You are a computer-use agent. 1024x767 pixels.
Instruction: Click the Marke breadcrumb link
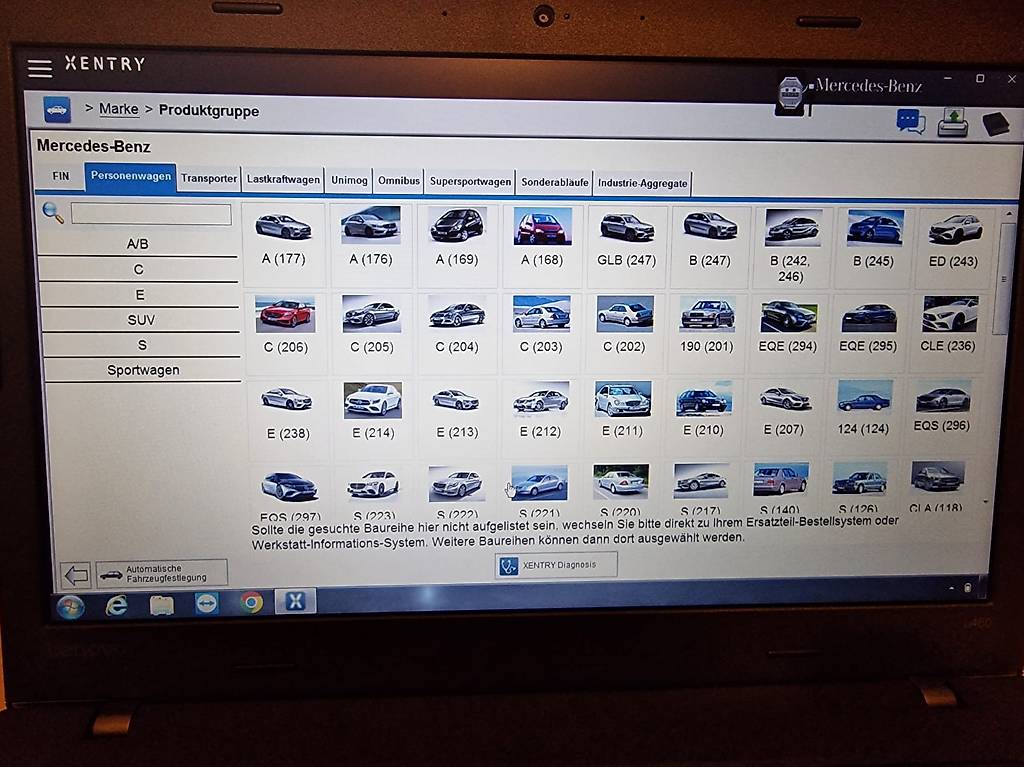119,110
